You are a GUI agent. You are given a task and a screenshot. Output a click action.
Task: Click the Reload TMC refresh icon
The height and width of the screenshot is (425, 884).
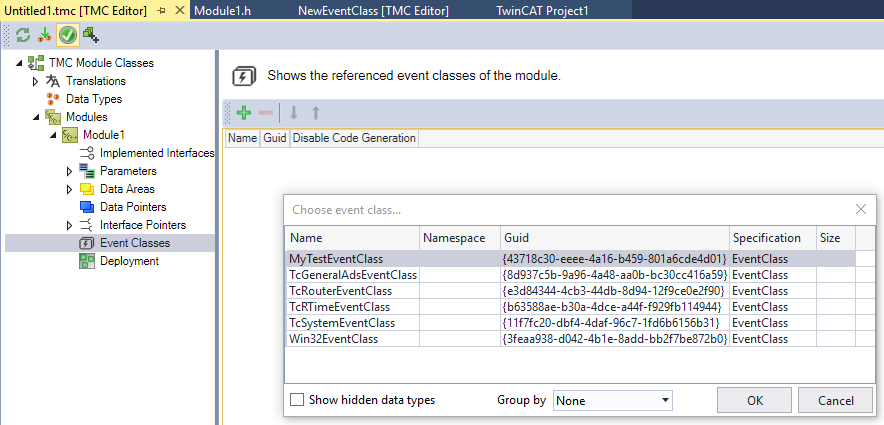click(x=23, y=36)
